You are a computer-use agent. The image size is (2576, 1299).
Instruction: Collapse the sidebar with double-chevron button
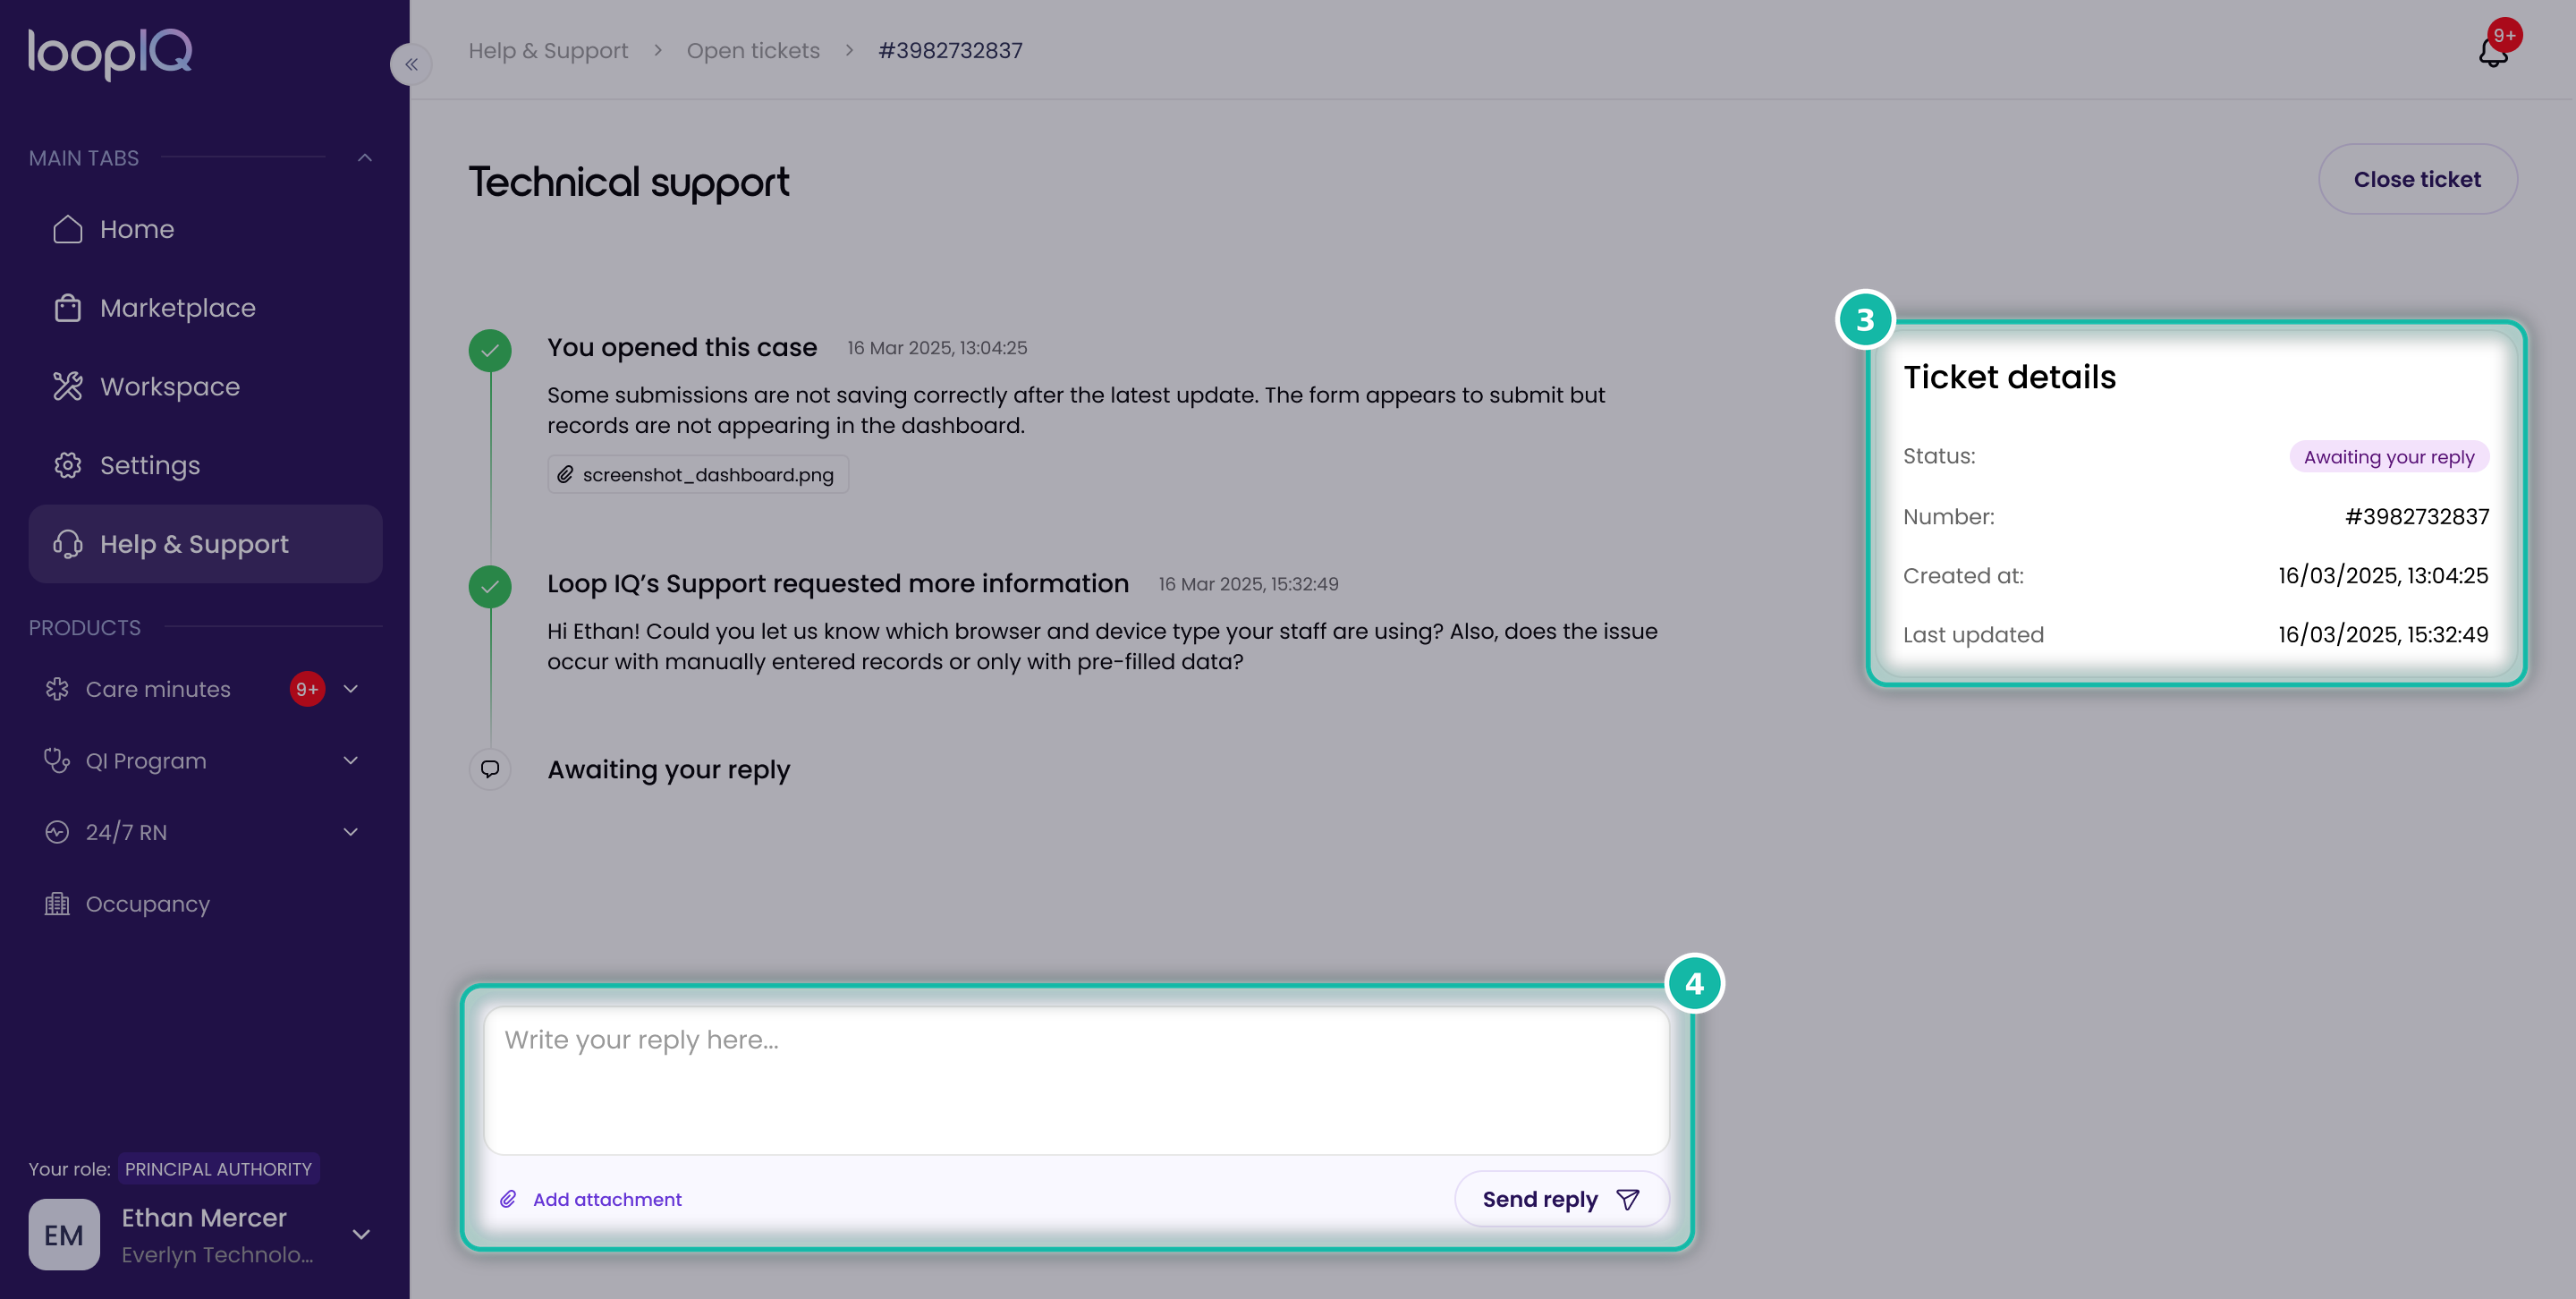click(411, 64)
